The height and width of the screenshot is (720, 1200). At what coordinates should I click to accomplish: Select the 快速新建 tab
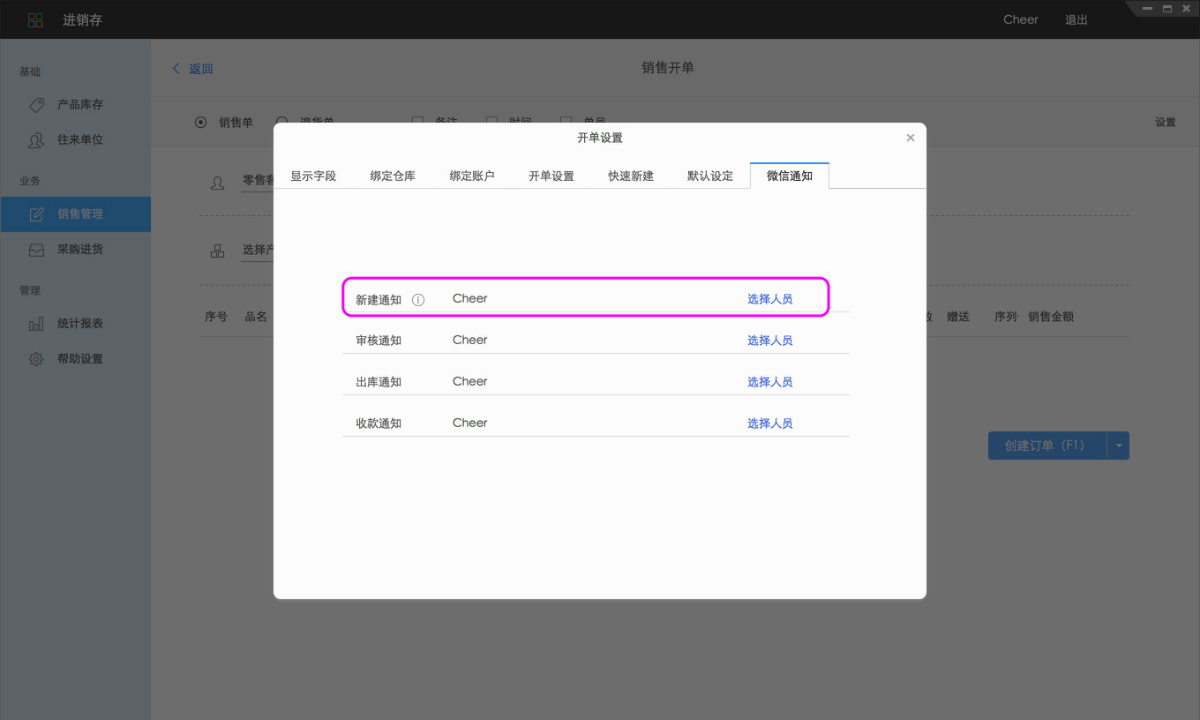(631, 176)
